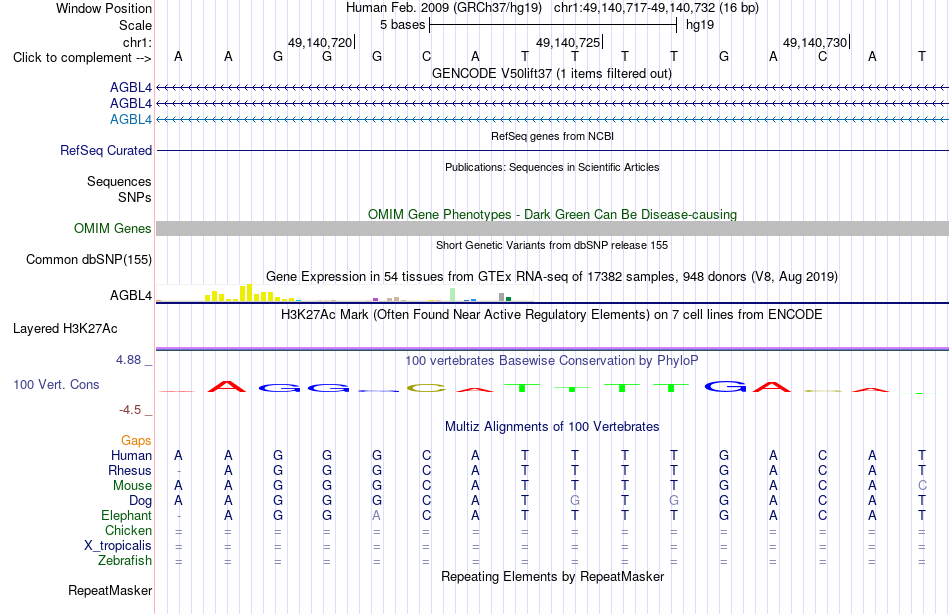Select the Common dbSNP(155) track label

pyautogui.click(x=88, y=259)
